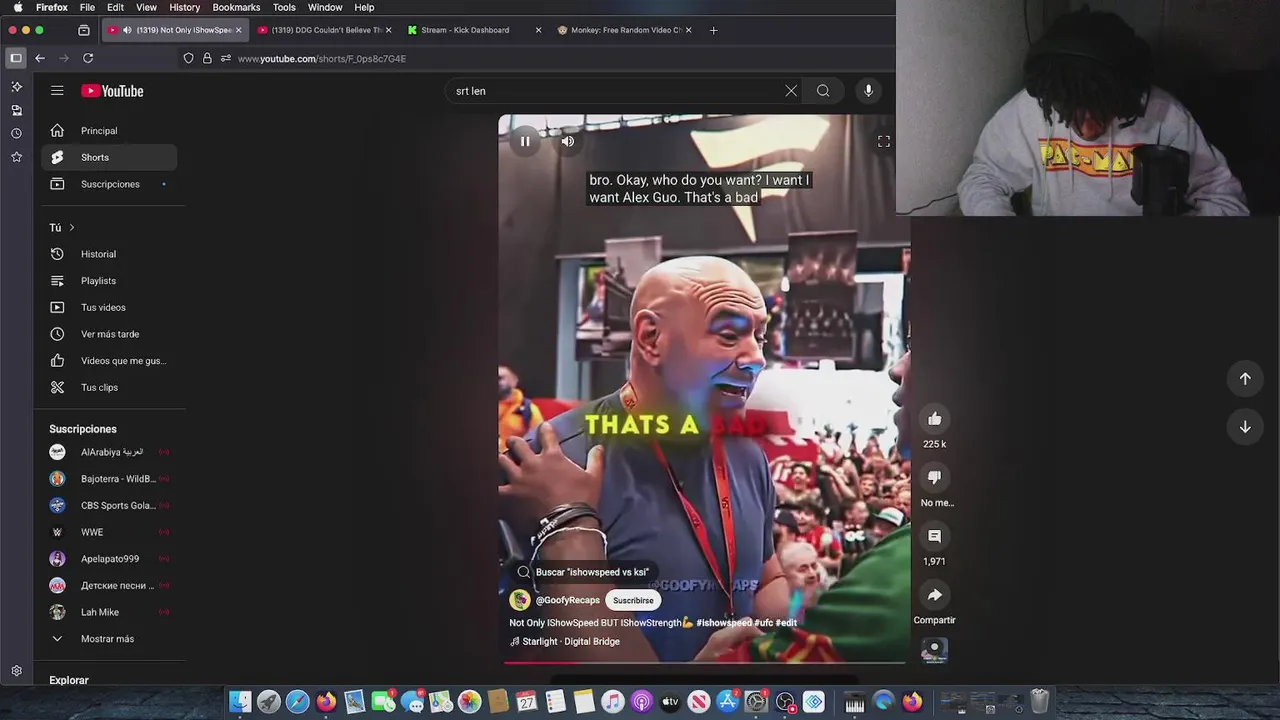Toggle the Firefox sidebar button
Image resolution: width=1280 pixels, height=720 pixels.
coord(16,58)
